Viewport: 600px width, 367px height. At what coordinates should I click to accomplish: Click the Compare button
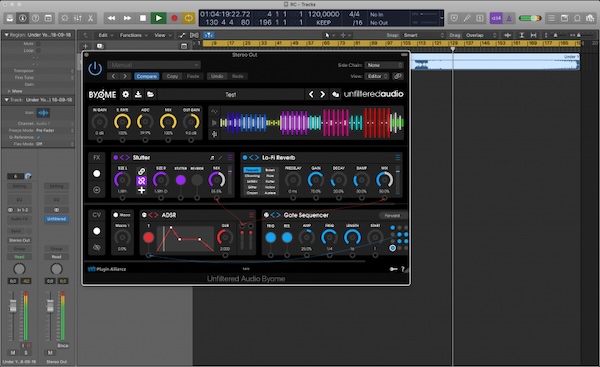coord(147,76)
